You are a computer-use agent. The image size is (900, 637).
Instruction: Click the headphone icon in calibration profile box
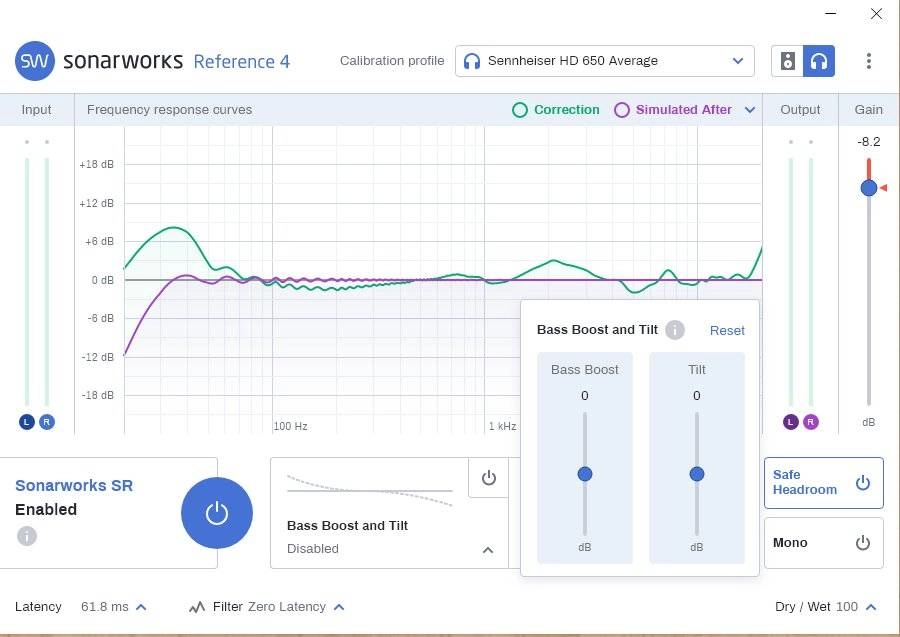pos(472,61)
